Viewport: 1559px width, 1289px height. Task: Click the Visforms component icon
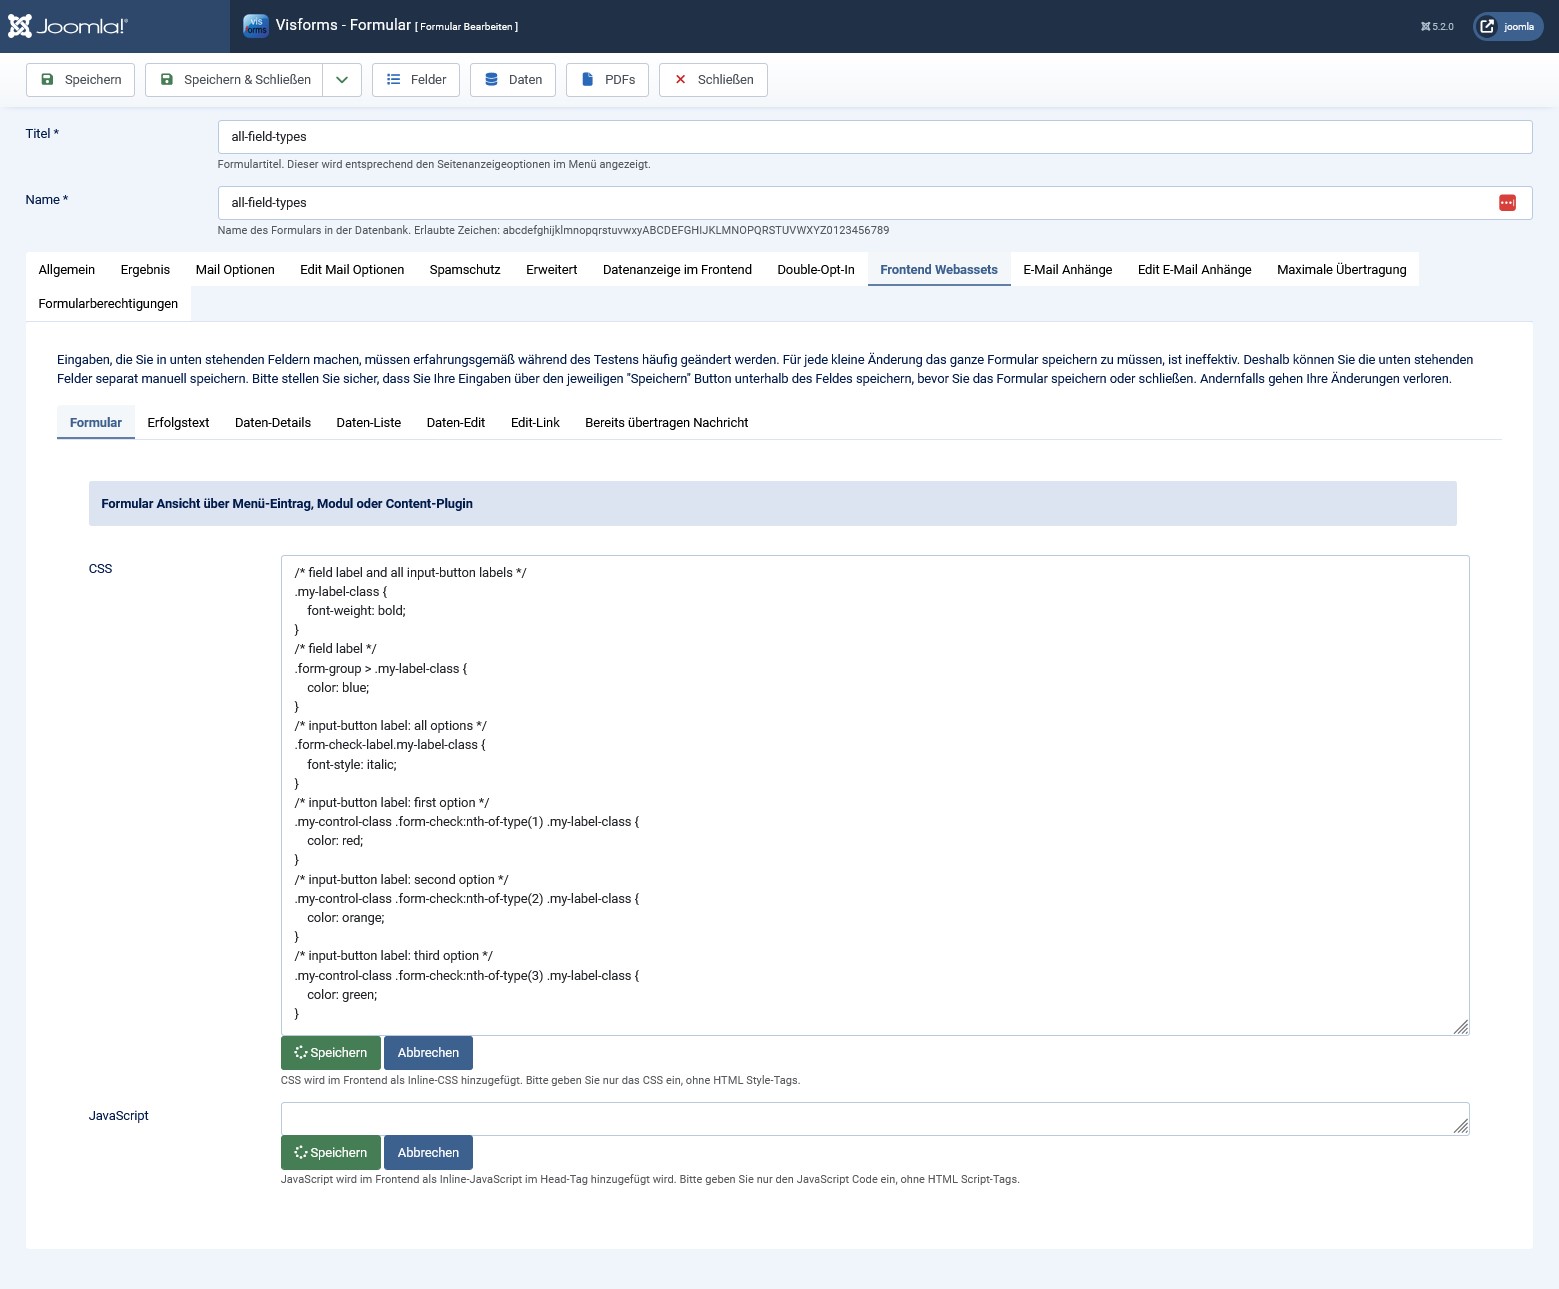pyautogui.click(x=256, y=26)
